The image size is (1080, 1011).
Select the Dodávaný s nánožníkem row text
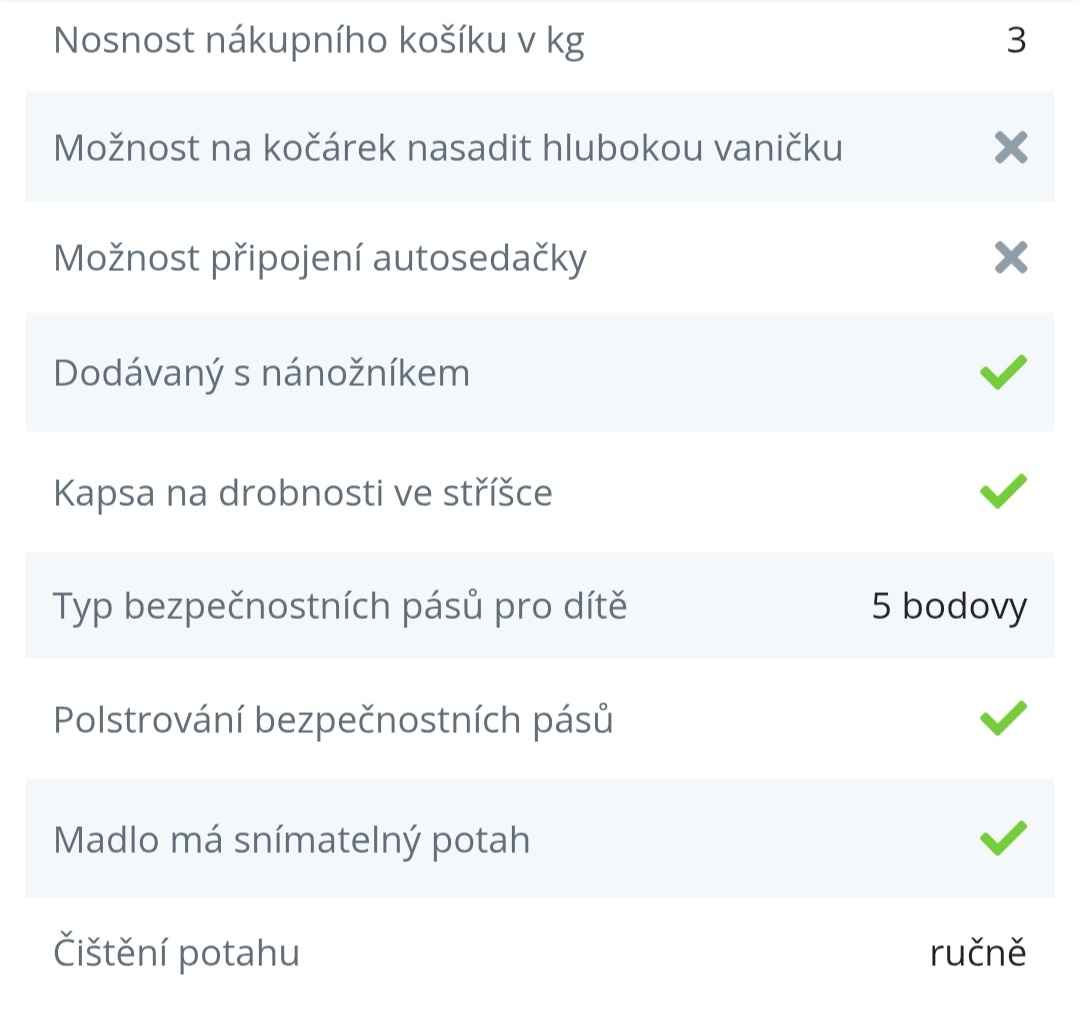[261, 373]
